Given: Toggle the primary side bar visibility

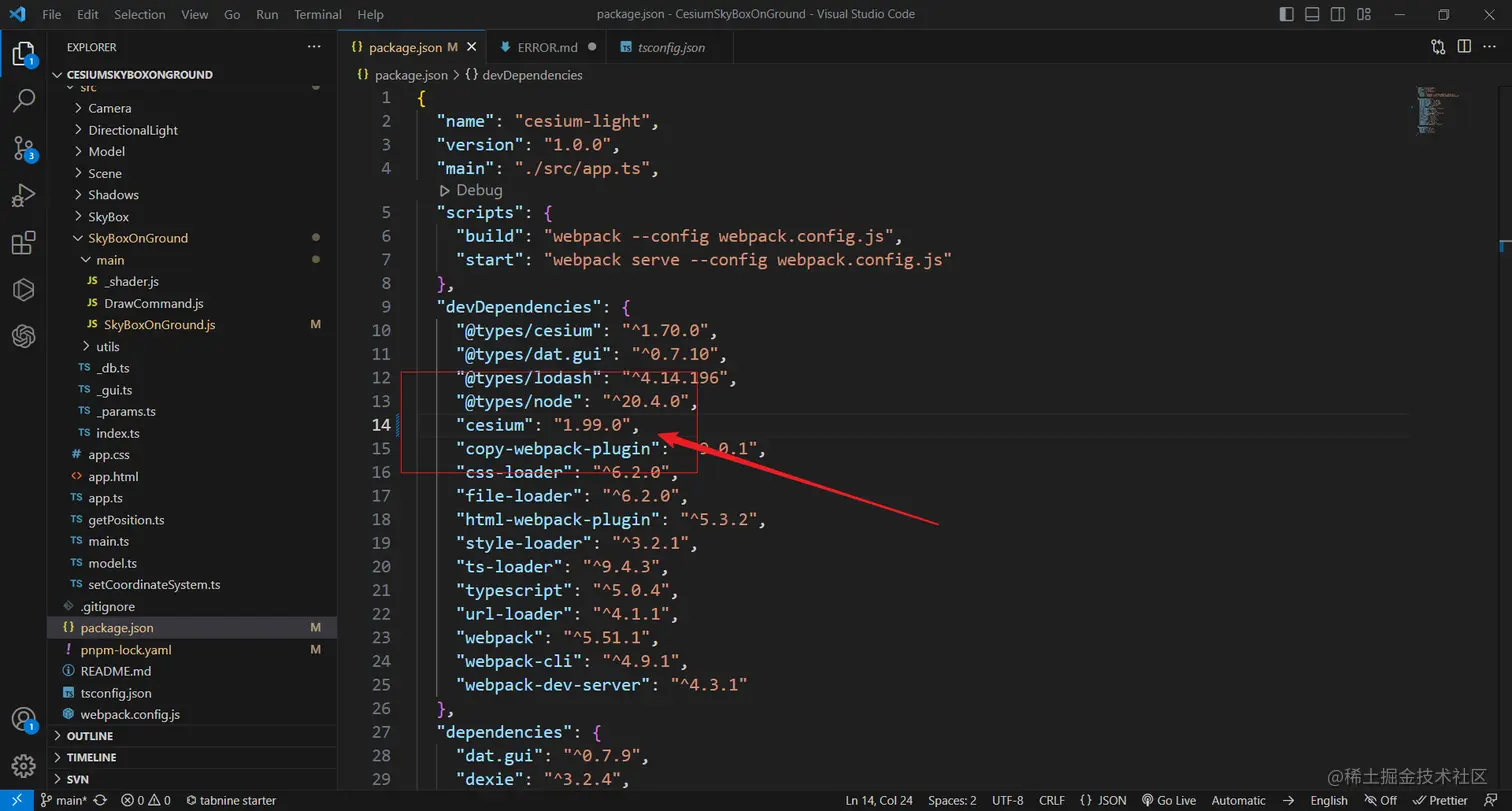Looking at the screenshot, I should (1286, 14).
